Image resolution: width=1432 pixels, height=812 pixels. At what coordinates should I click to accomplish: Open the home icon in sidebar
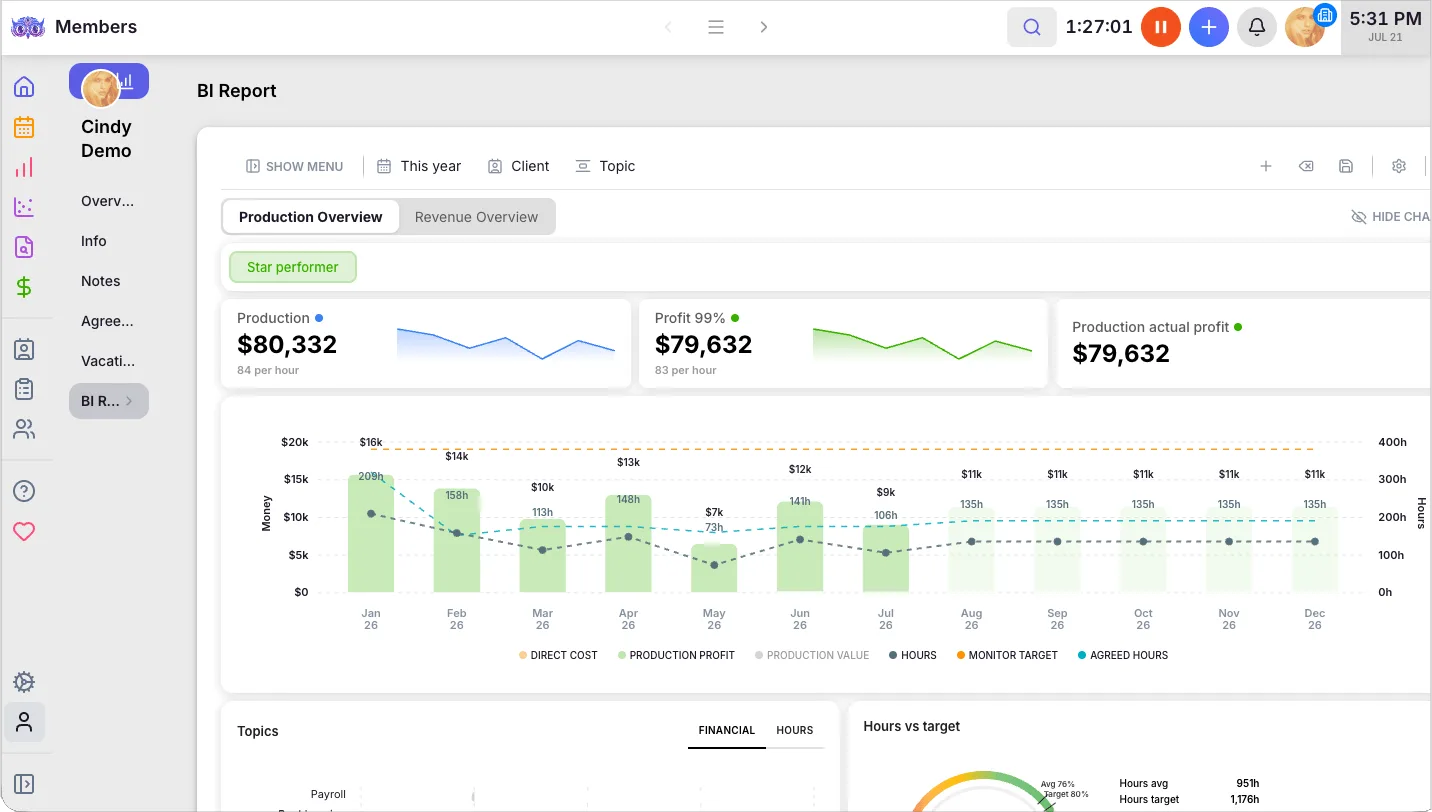click(24, 87)
